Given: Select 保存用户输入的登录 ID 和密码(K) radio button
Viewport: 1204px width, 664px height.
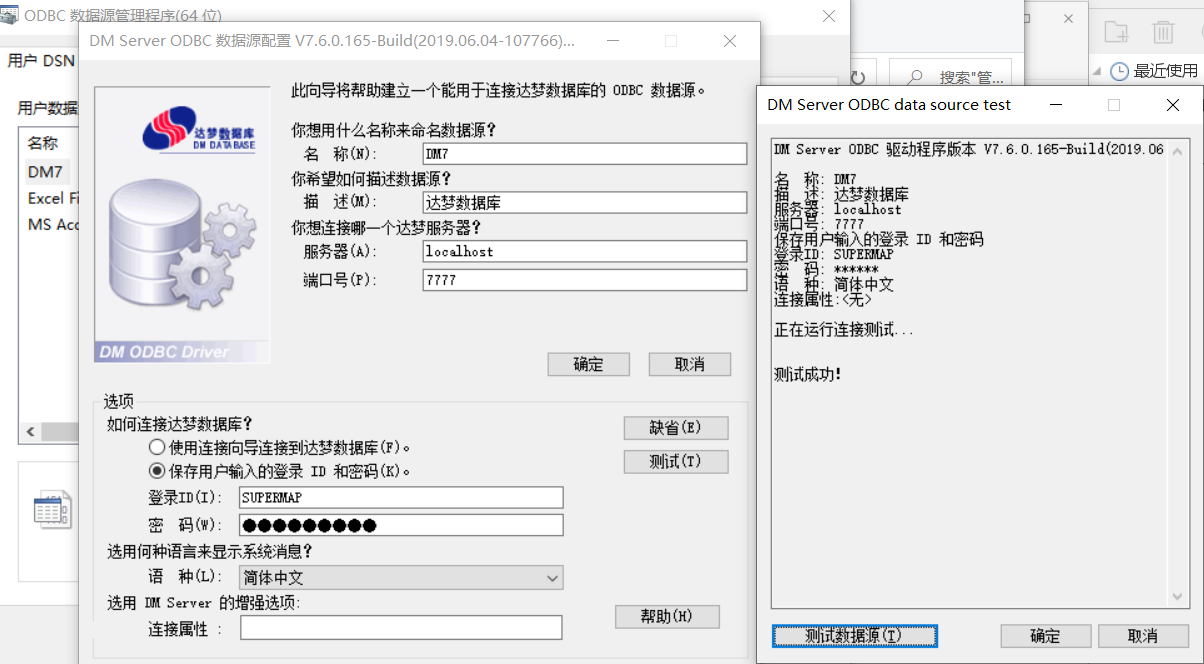Looking at the screenshot, I should (x=157, y=471).
